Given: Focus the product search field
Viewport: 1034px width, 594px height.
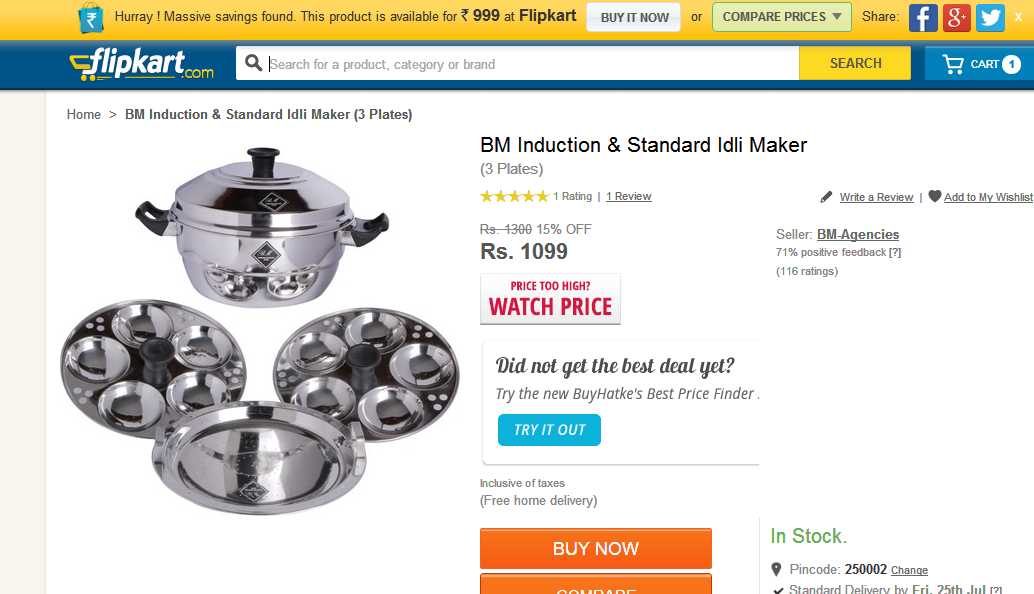Looking at the screenshot, I should coord(530,64).
